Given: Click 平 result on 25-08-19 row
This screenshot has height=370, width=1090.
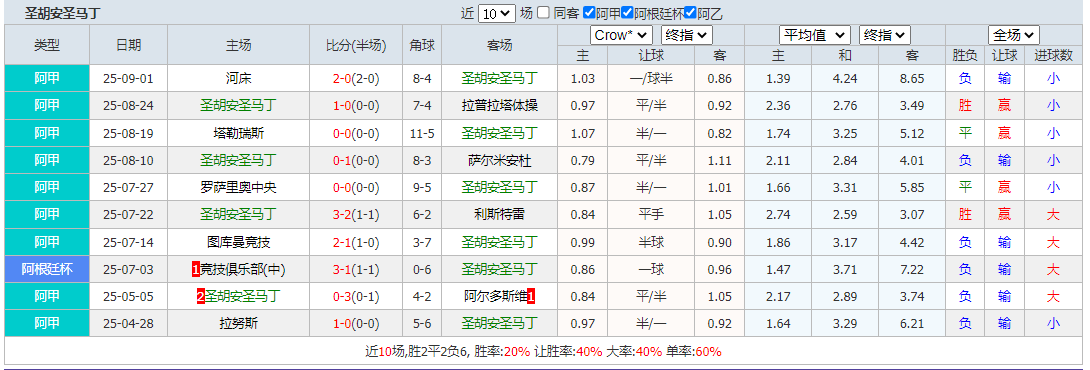Looking at the screenshot, I should coord(964,133).
